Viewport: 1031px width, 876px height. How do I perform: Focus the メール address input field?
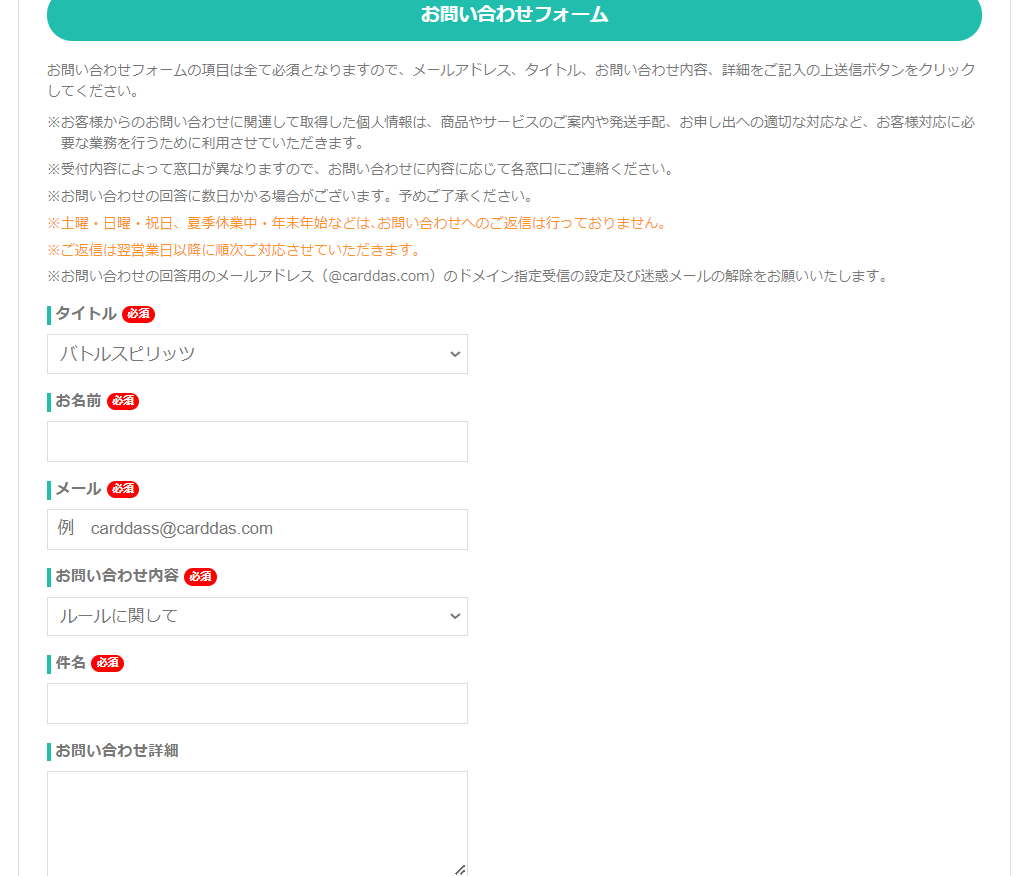pyautogui.click(x=257, y=529)
